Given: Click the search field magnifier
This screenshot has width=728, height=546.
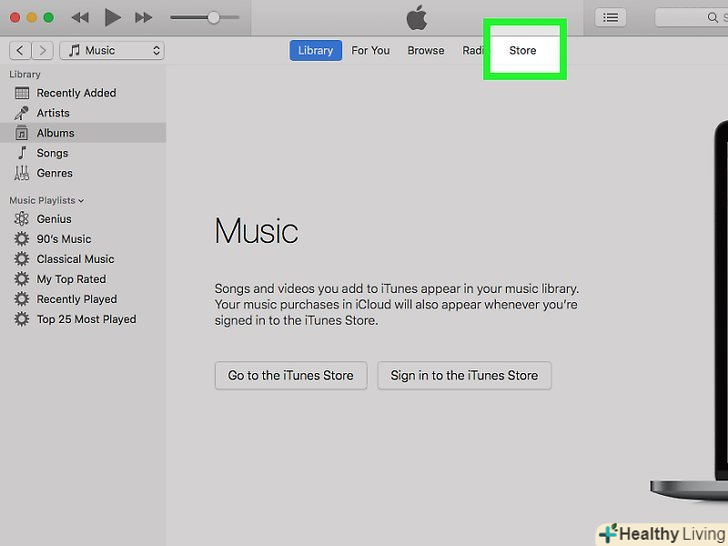Looking at the screenshot, I should point(712,18).
